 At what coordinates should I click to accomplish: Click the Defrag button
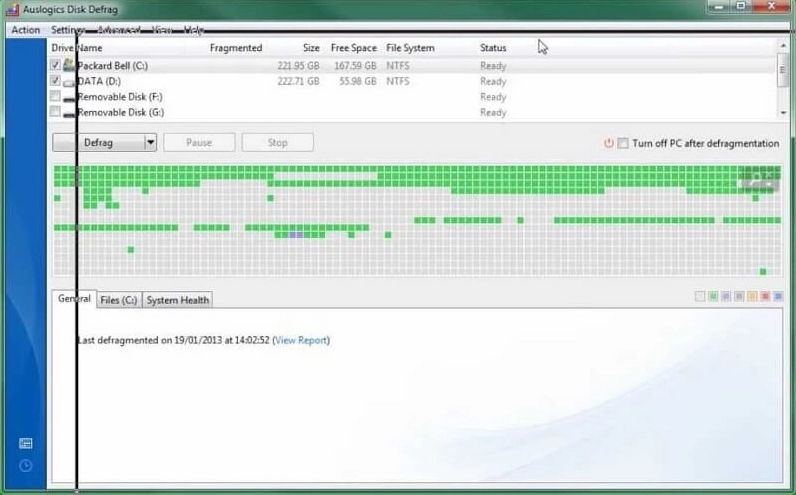pyautogui.click(x=98, y=143)
